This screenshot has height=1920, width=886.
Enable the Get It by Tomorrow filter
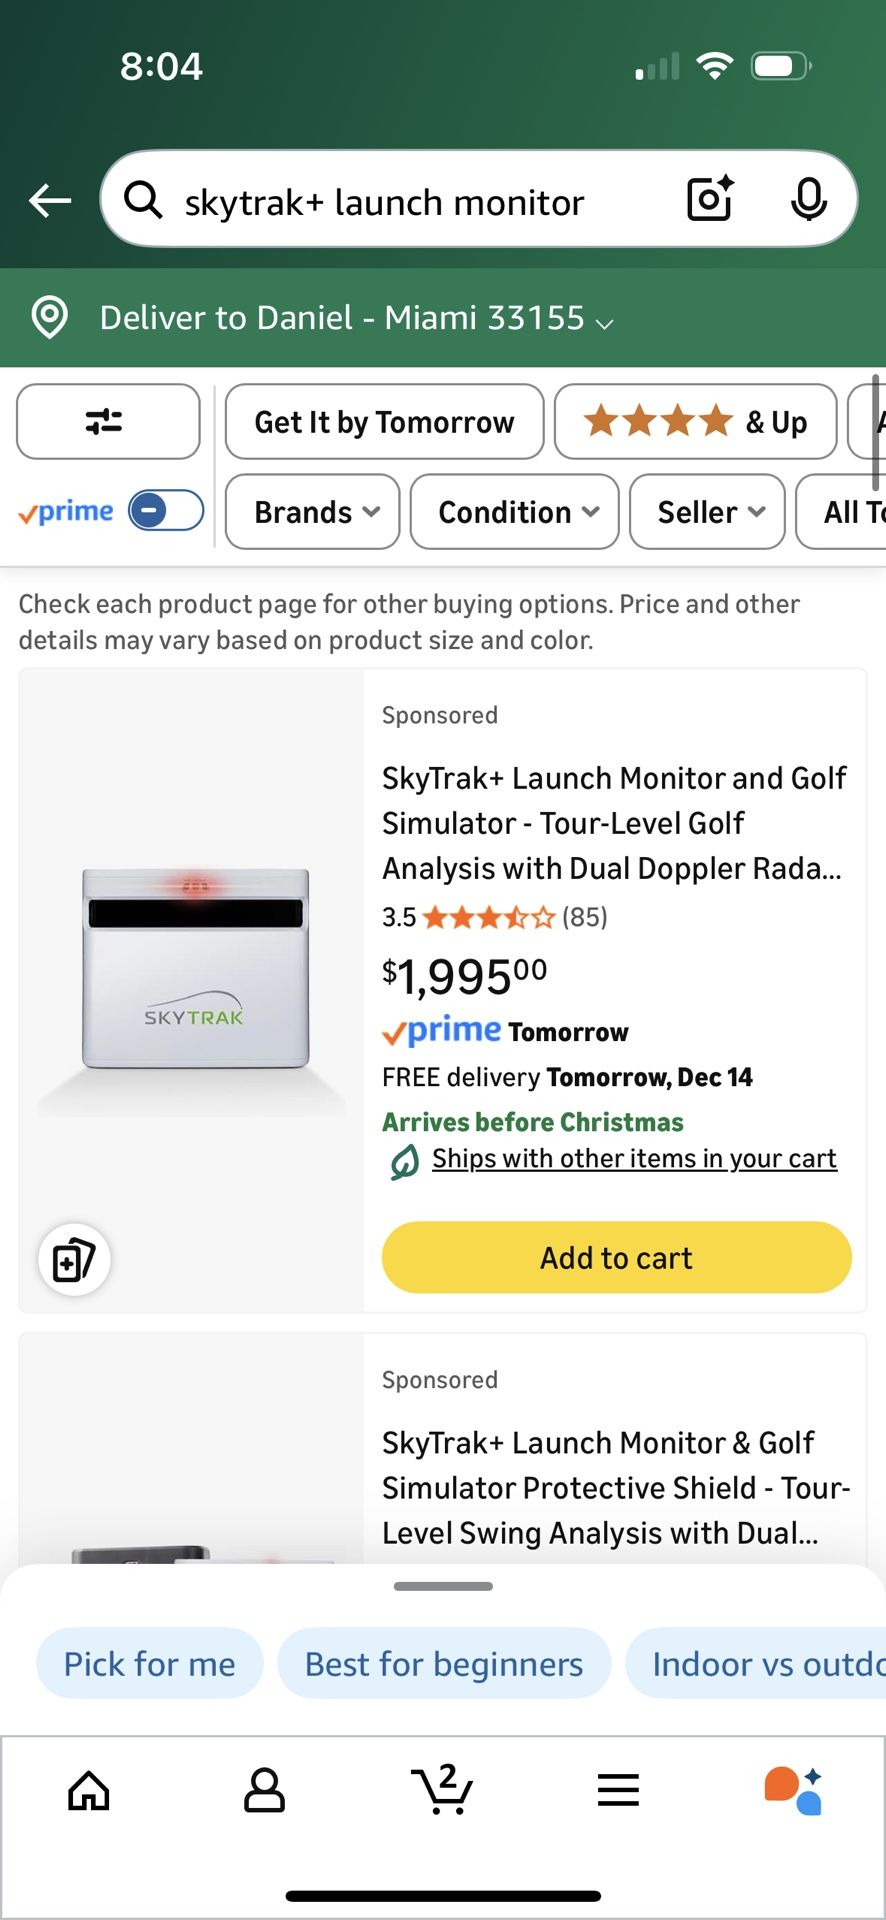click(x=384, y=422)
